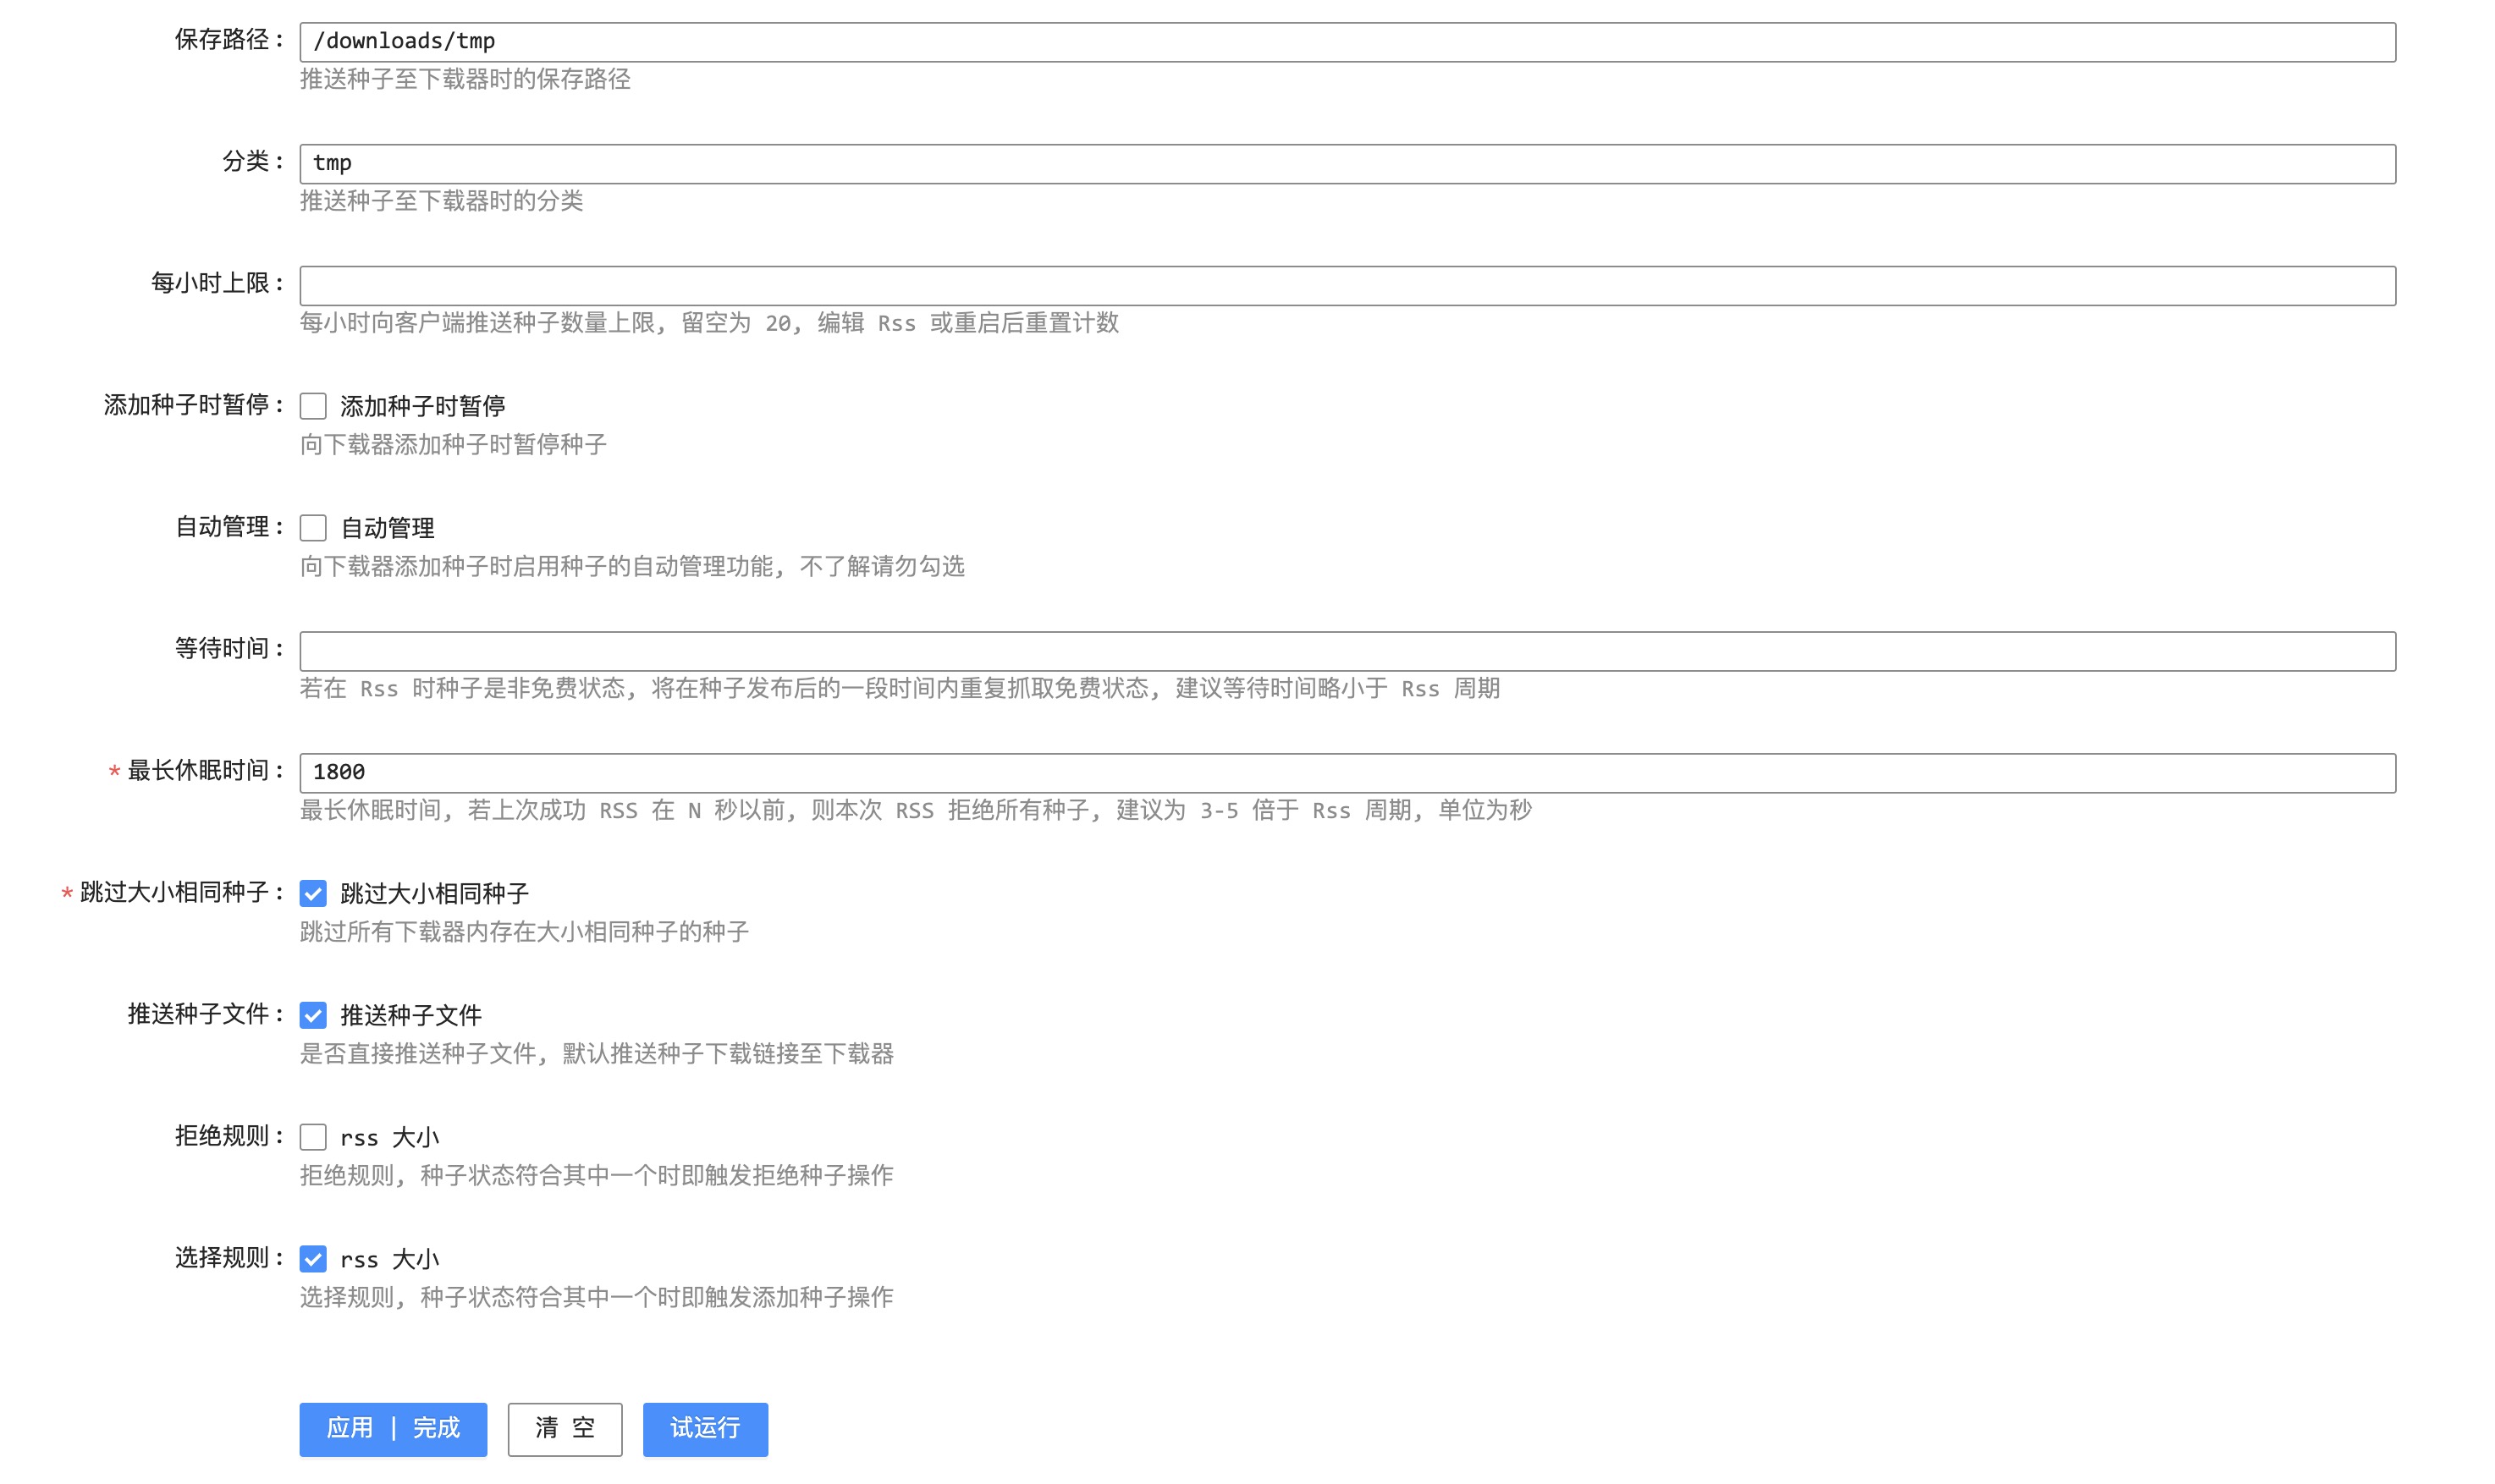The width and height of the screenshot is (2495, 1484).
Task: Check the 自动管理 checkbox
Action: pos(313,528)
